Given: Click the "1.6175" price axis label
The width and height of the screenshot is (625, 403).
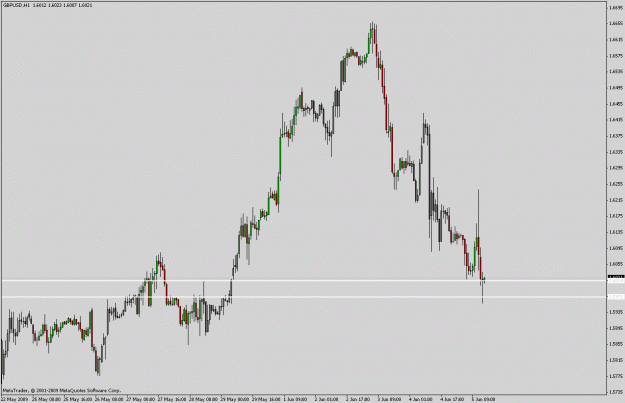Looking at the screenshot, I should (x=616, y=216).
